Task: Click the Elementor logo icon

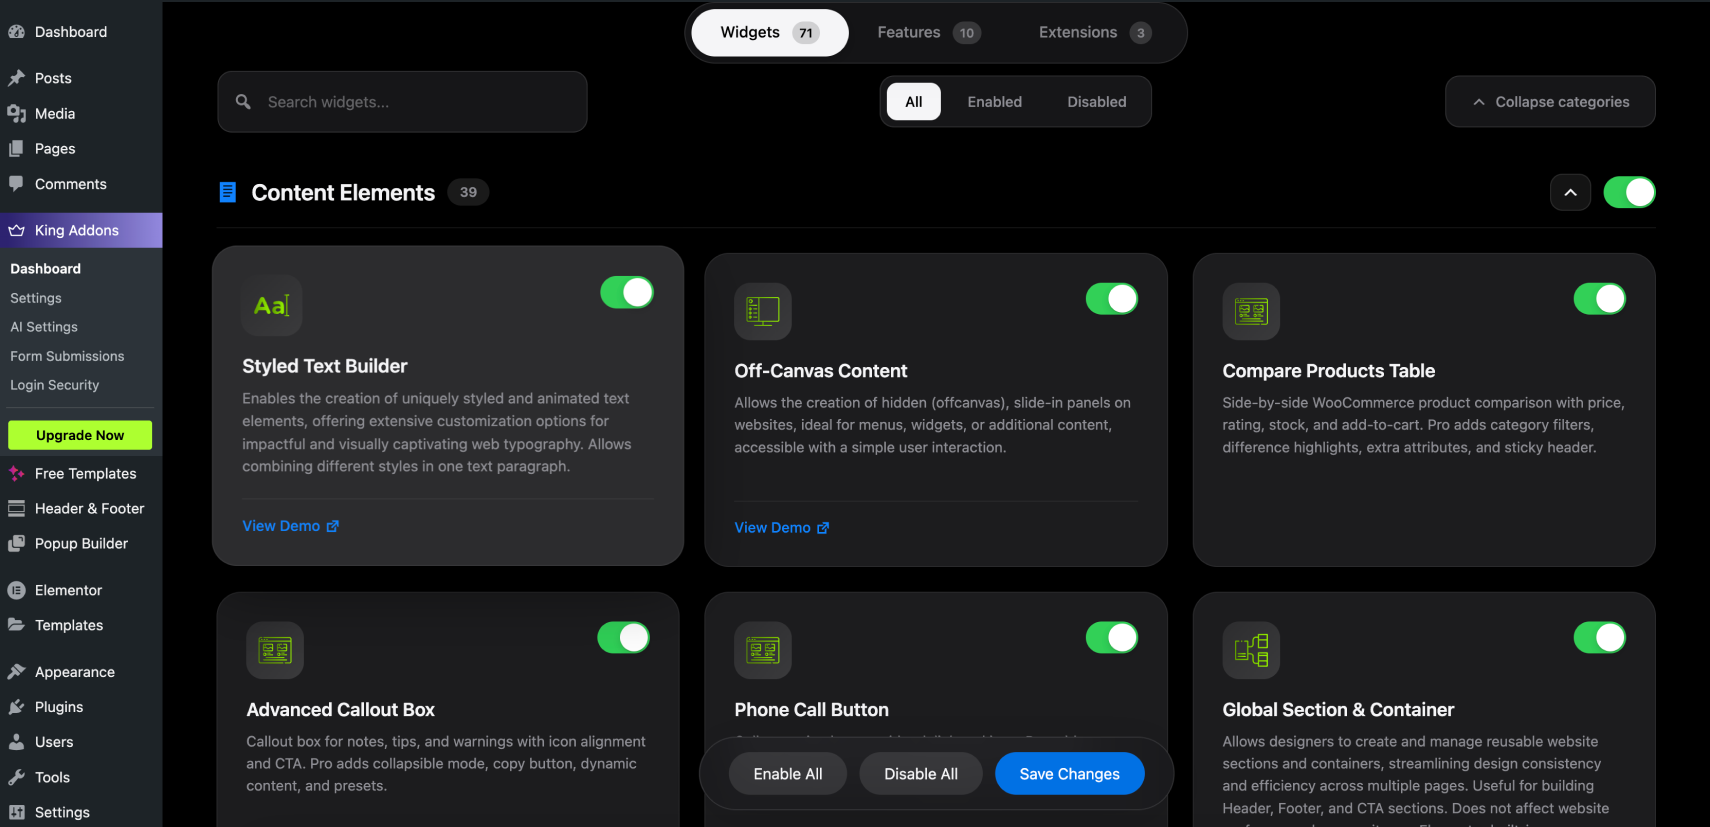Action: (16, 591)
